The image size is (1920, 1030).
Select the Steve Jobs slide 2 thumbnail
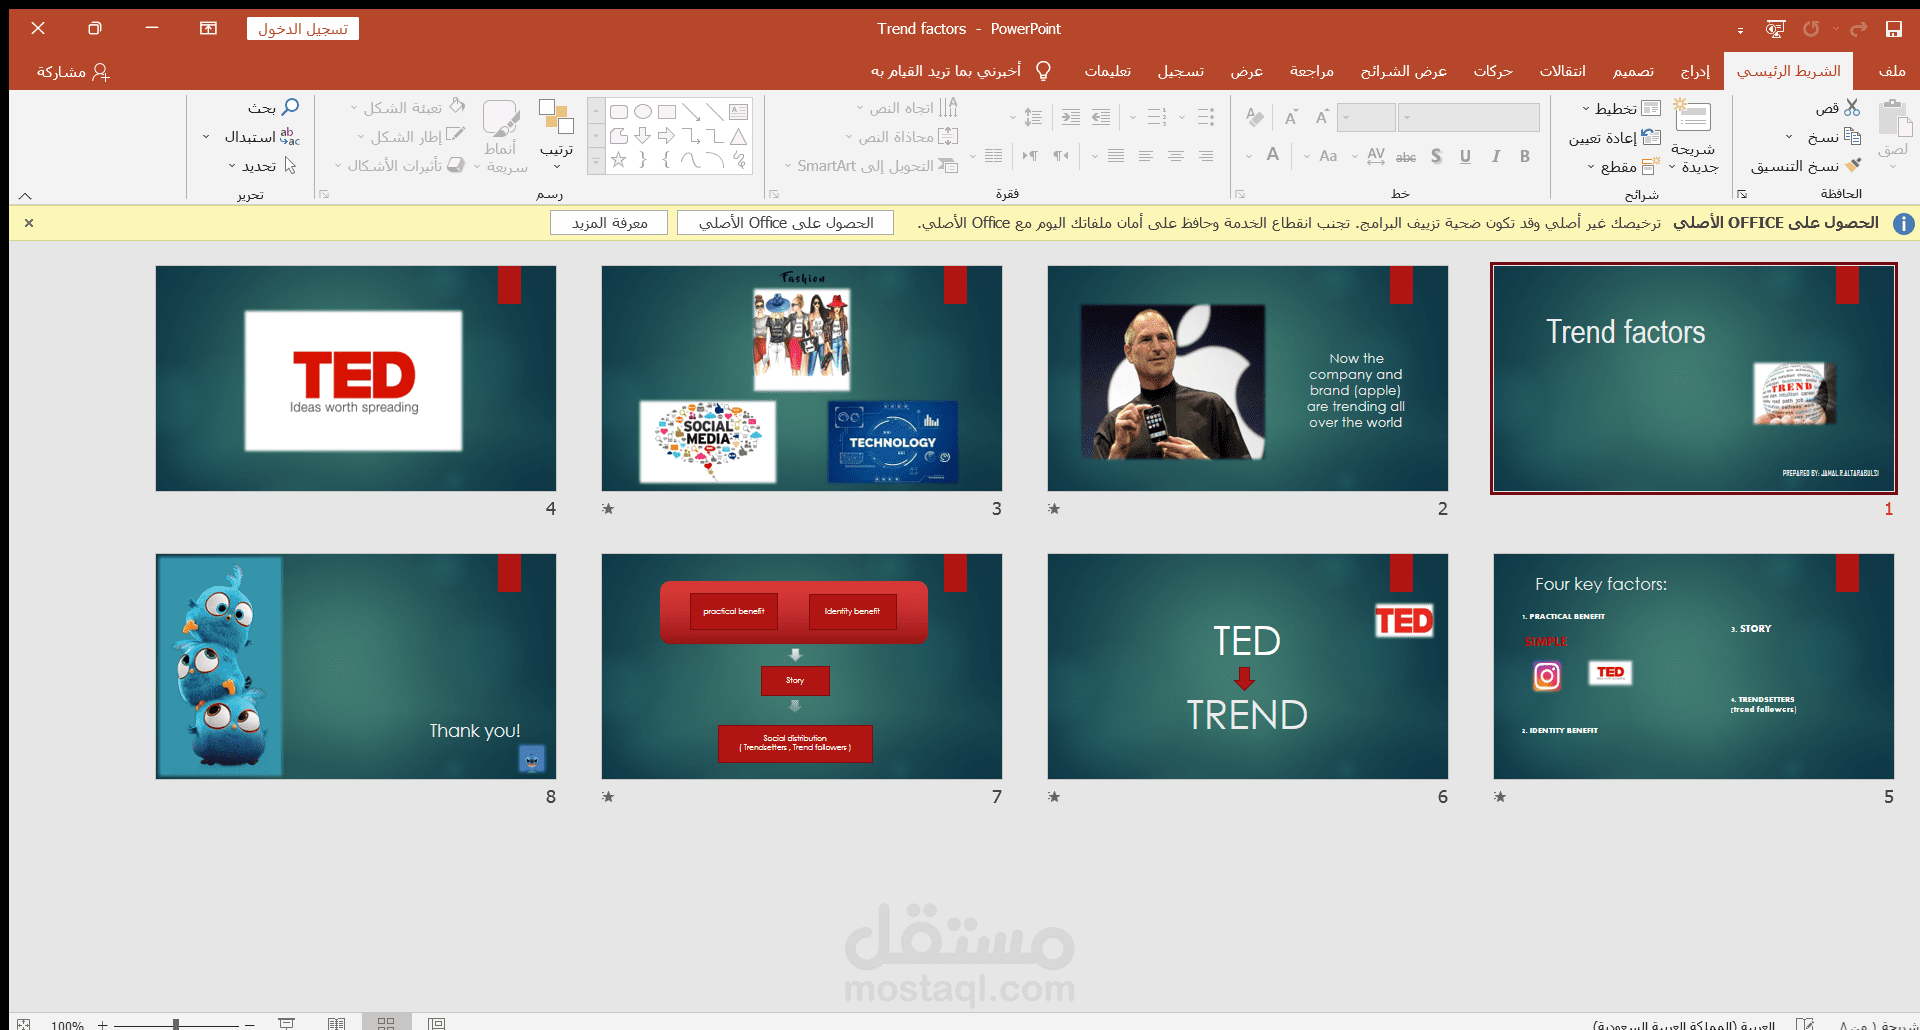(x=1247, y=378)
